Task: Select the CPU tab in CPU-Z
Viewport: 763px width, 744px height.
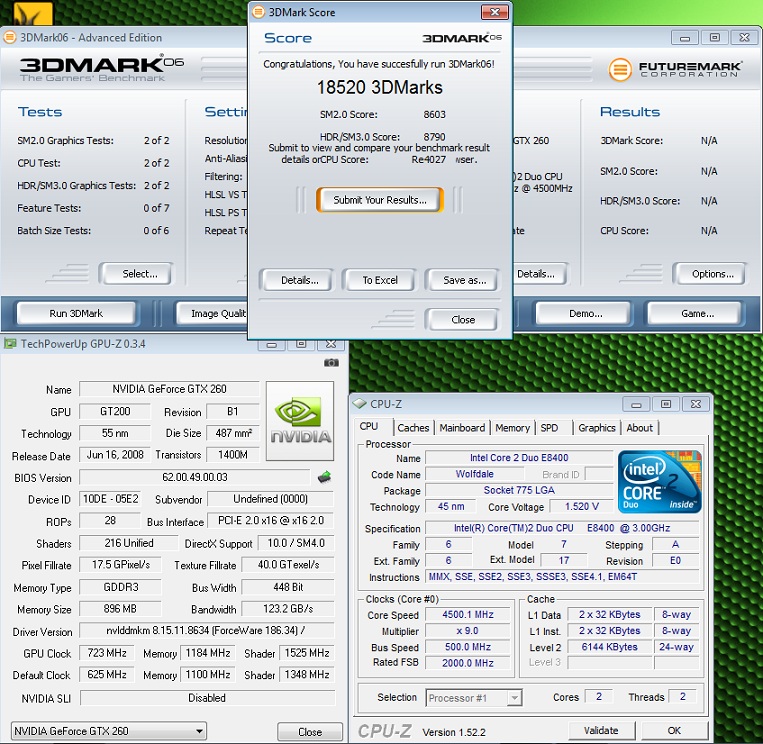Action: [x=369, y=426]
